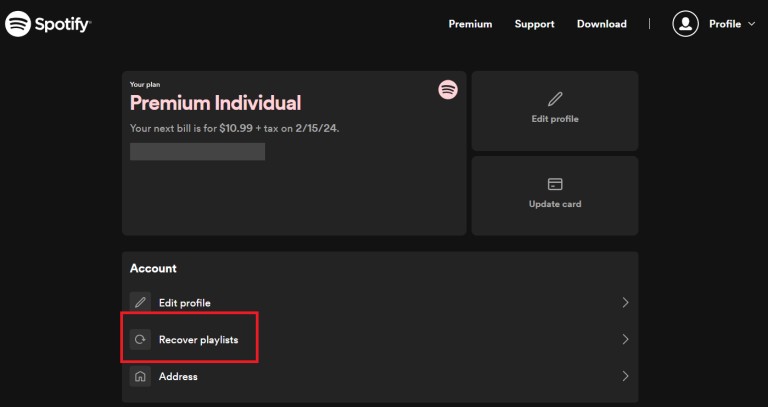Click the pencil icon beside Edit profile row
768x407 pixels.
[x=141, y=302]
